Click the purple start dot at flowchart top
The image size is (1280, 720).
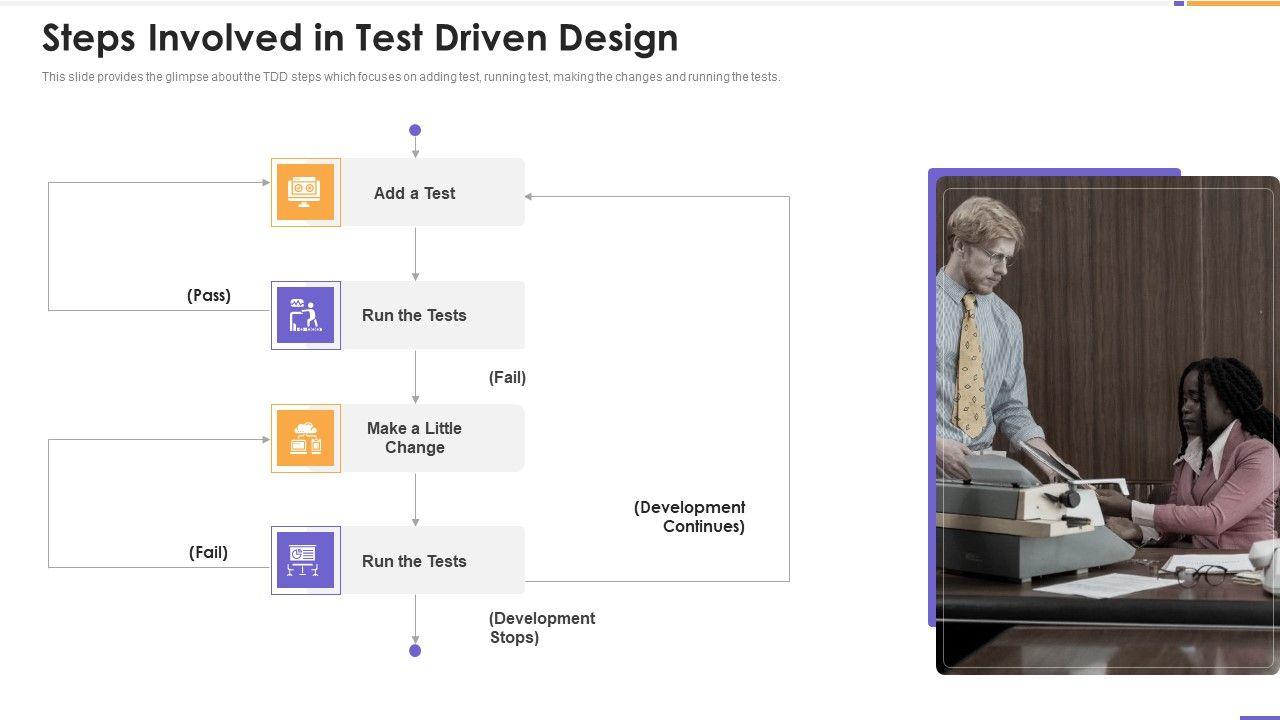pyautogui.click(x=415, y=130)
